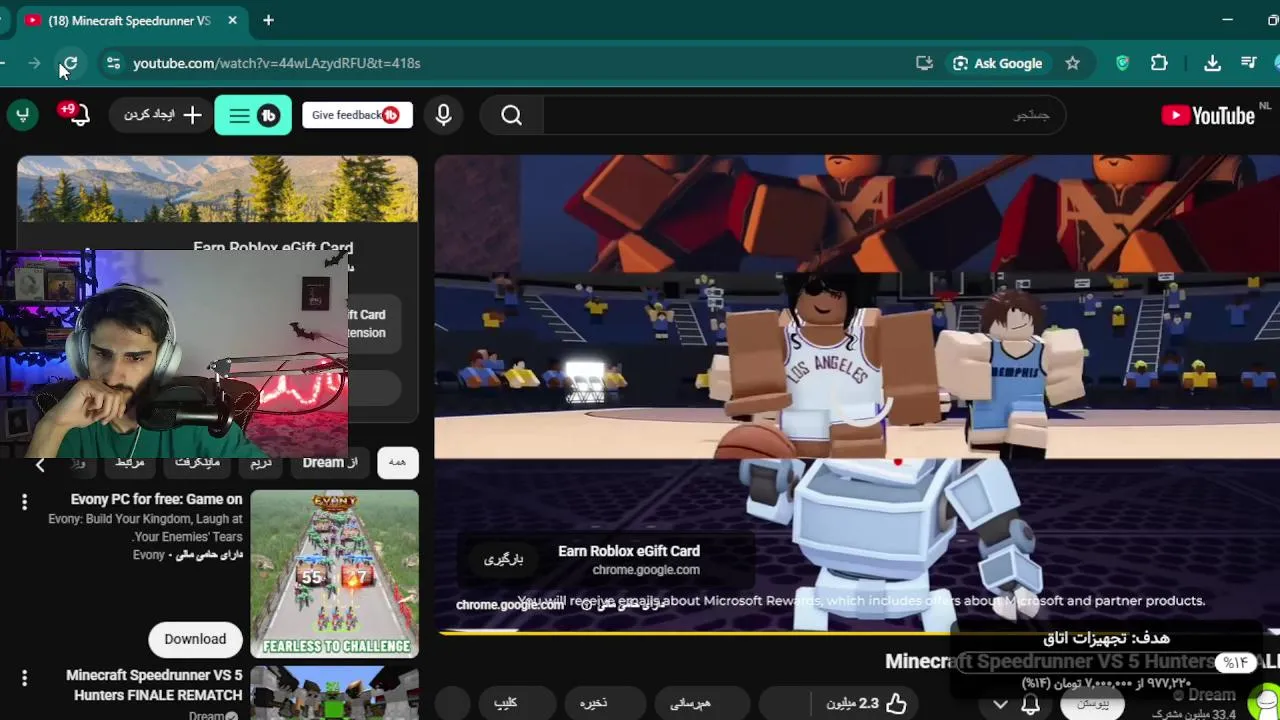1280x720 pixels.
Task: Open Evony ad thumbnail
Action: 334,573
